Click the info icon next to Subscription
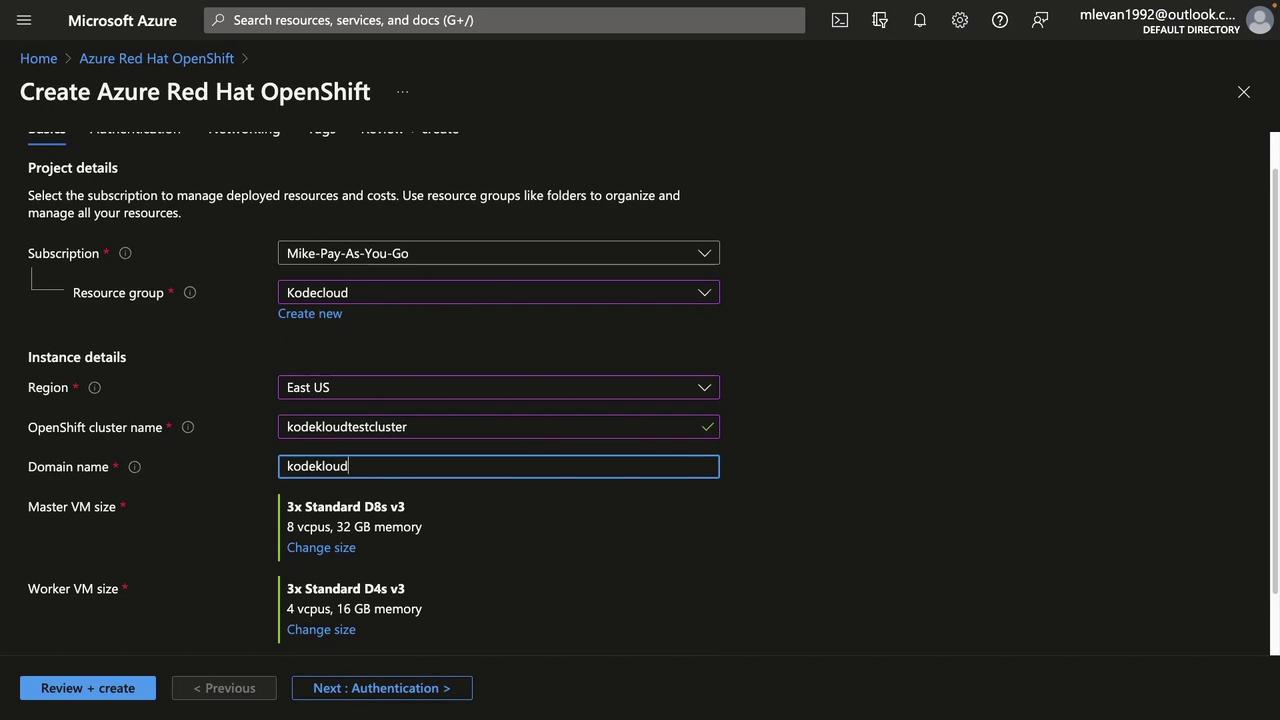This screenshot has width=1280, height=720. 125,254
